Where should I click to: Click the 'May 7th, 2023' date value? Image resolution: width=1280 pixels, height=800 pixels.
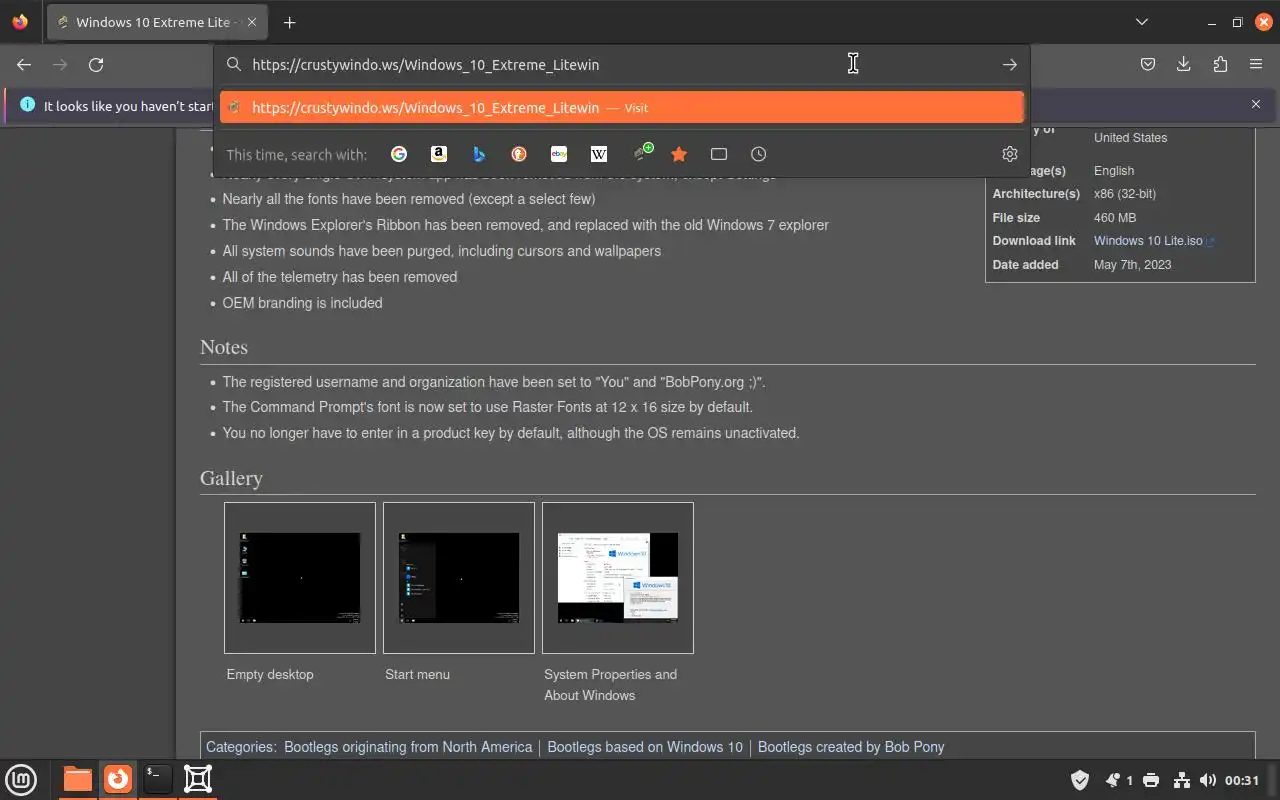click(x=1133, y=265)
